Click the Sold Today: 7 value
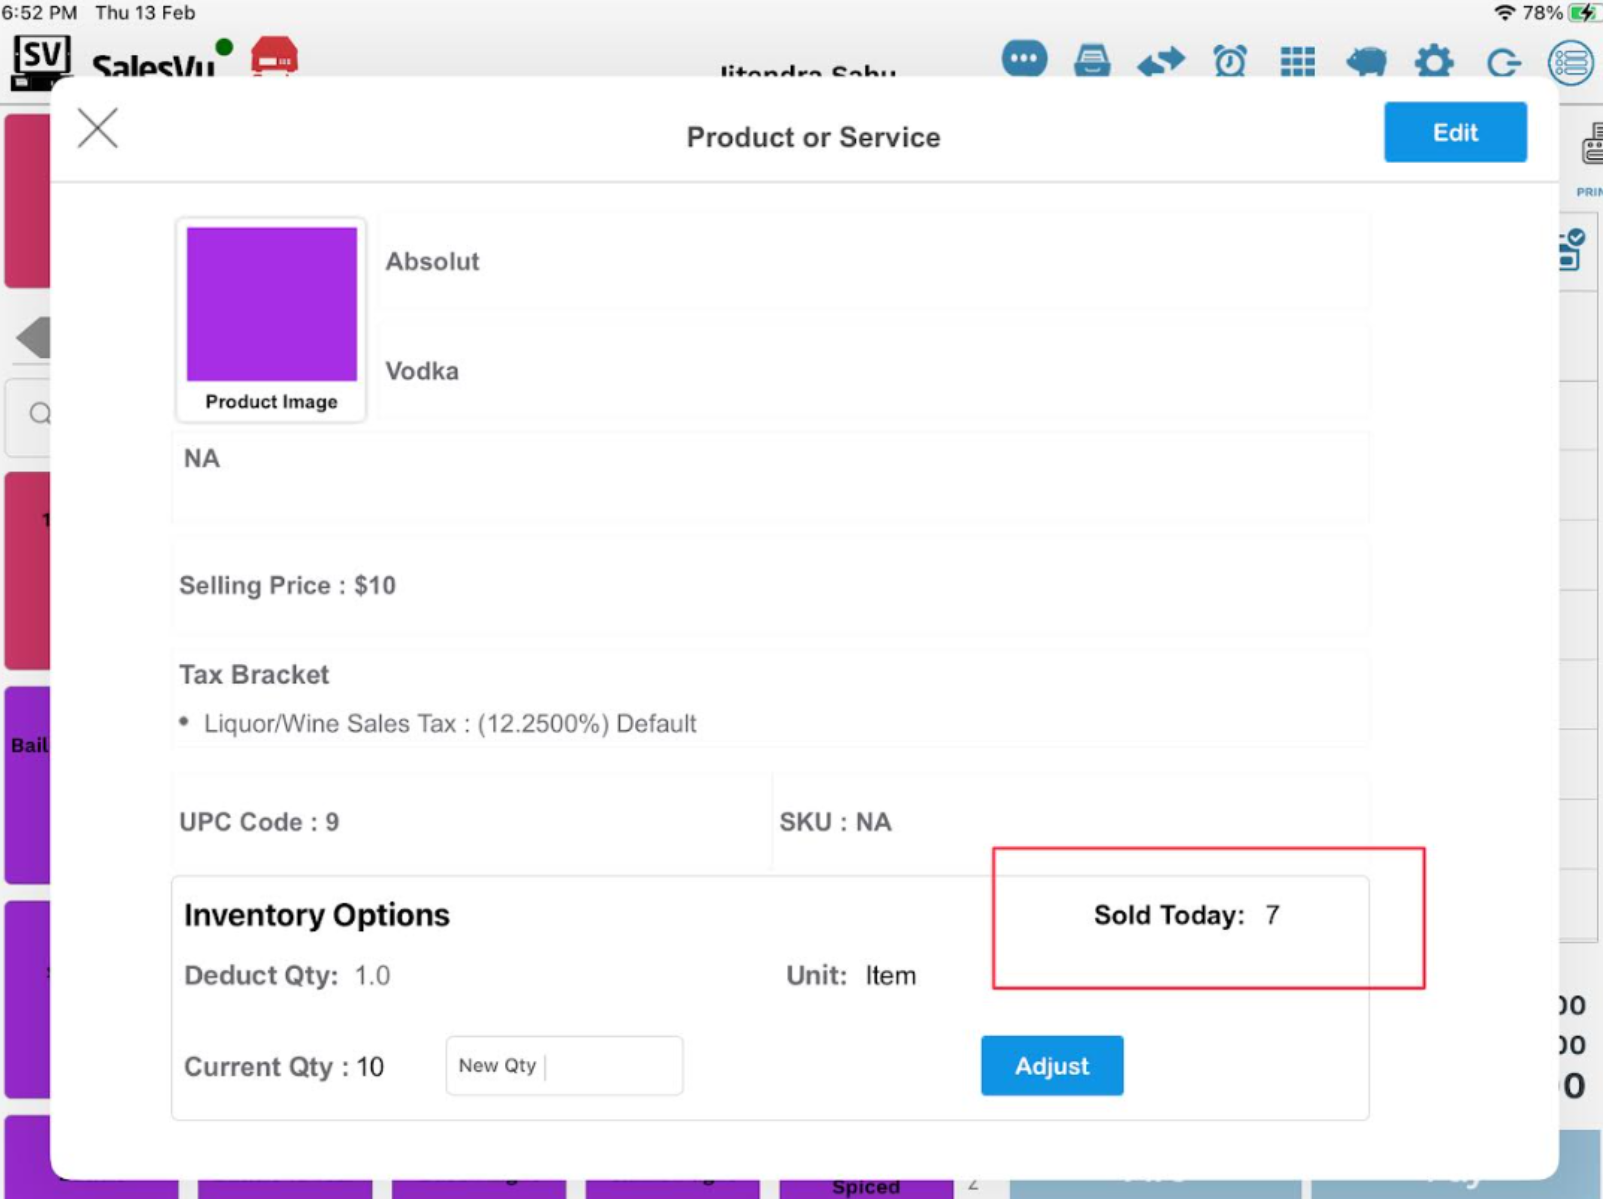The height and width of the screenshot is (1199, 1603). [1186, 915]
